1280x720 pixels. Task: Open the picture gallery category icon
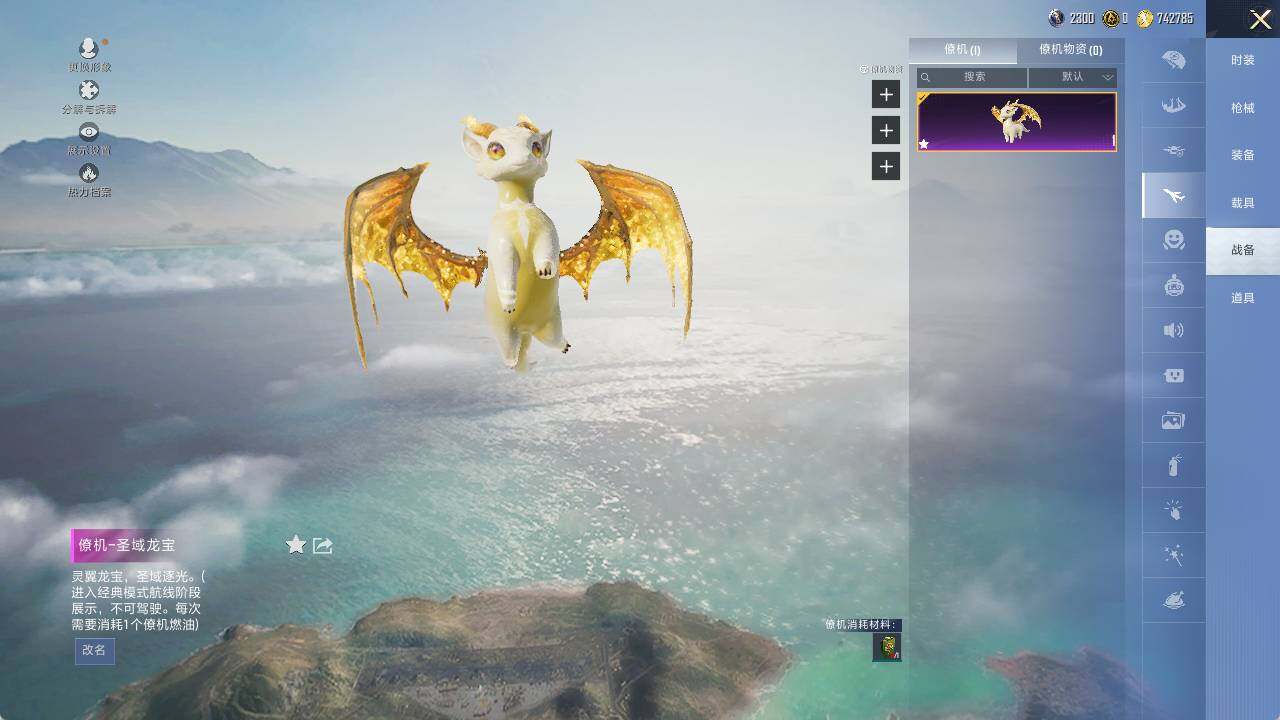tap(1174, 420)
